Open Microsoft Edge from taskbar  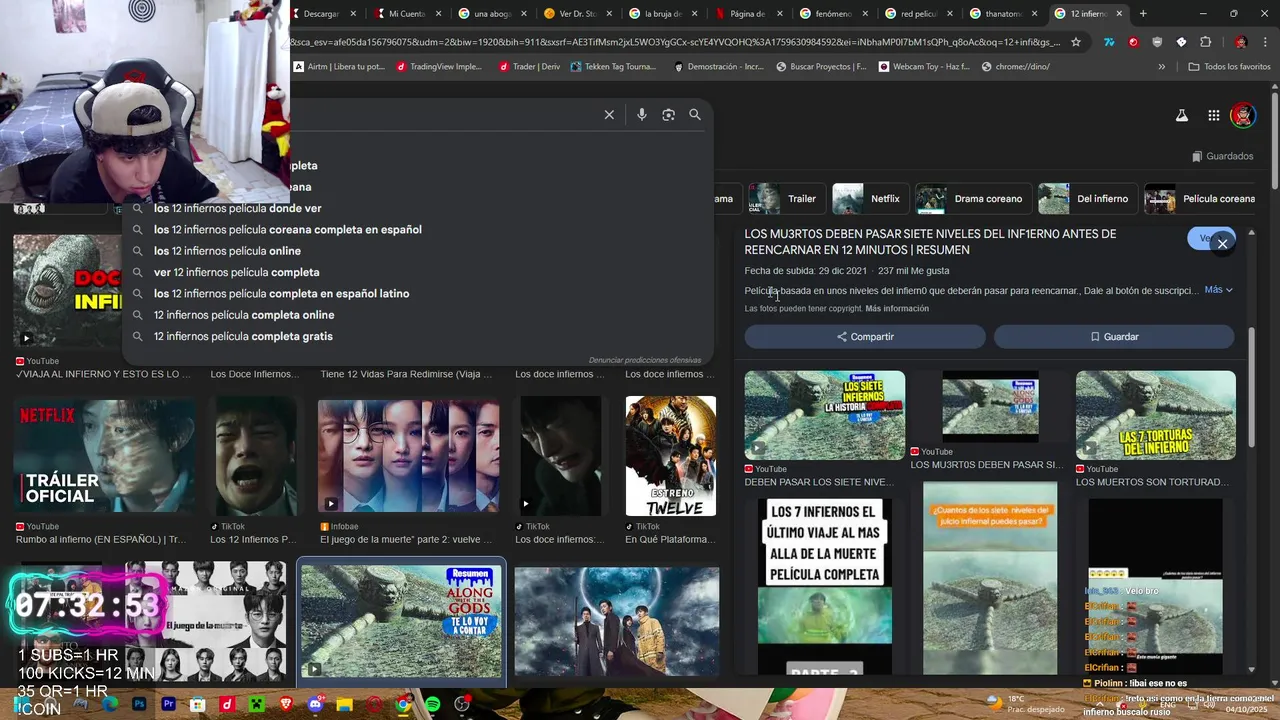click(110, 704)
